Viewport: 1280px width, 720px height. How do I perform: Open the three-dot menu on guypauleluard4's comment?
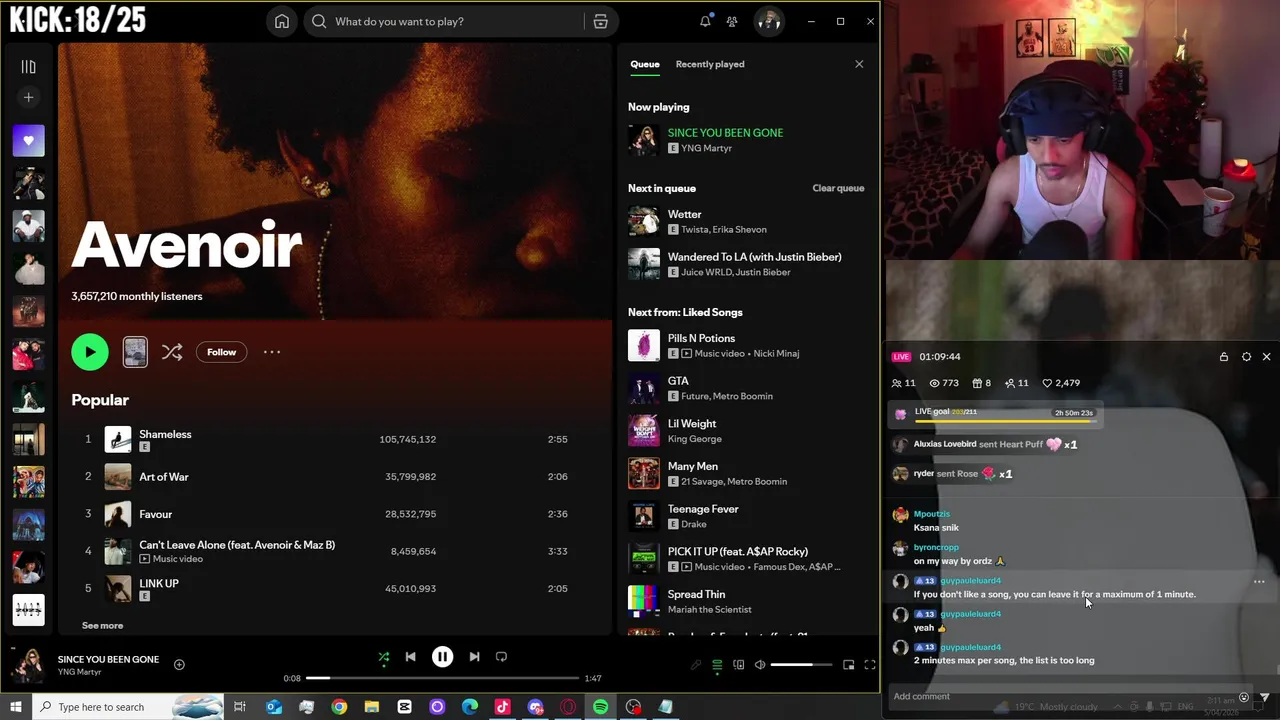1259,581
